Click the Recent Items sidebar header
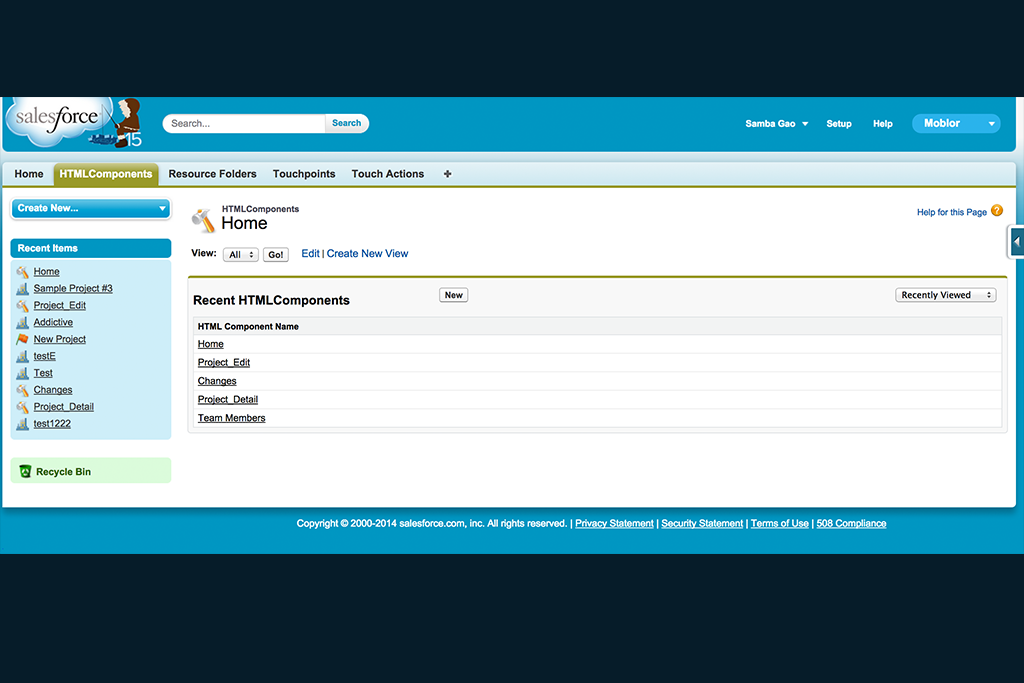 pyautogui.click(x=91, y=248)
